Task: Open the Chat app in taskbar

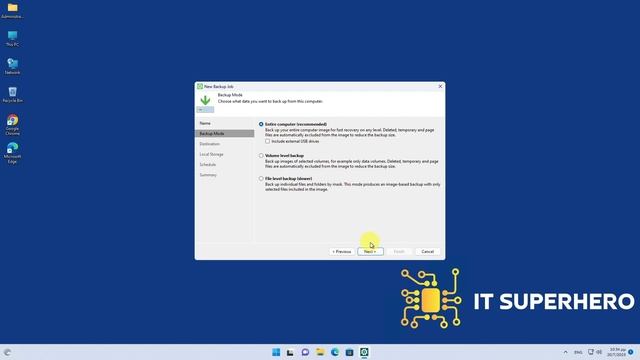Action: [x=305, y=352]
